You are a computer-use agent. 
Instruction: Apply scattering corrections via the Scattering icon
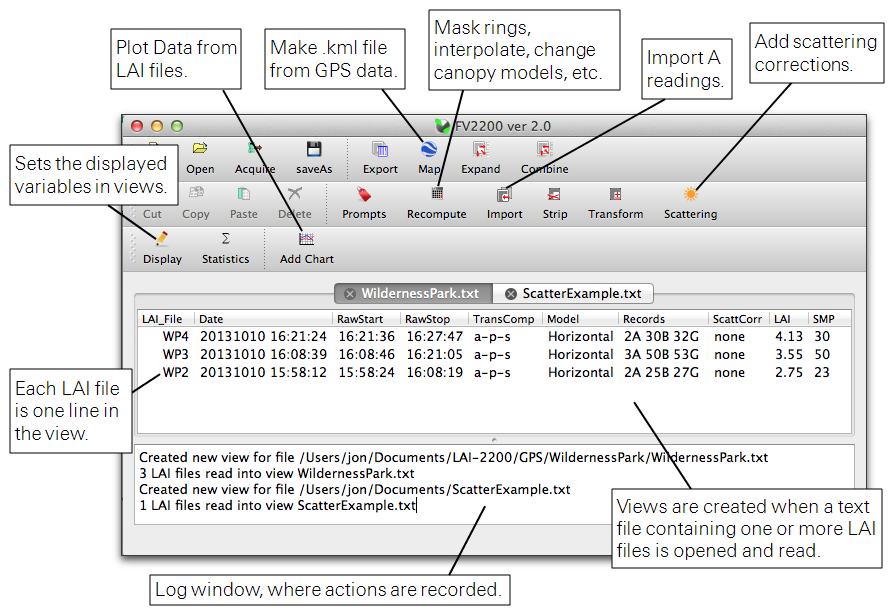690,200
